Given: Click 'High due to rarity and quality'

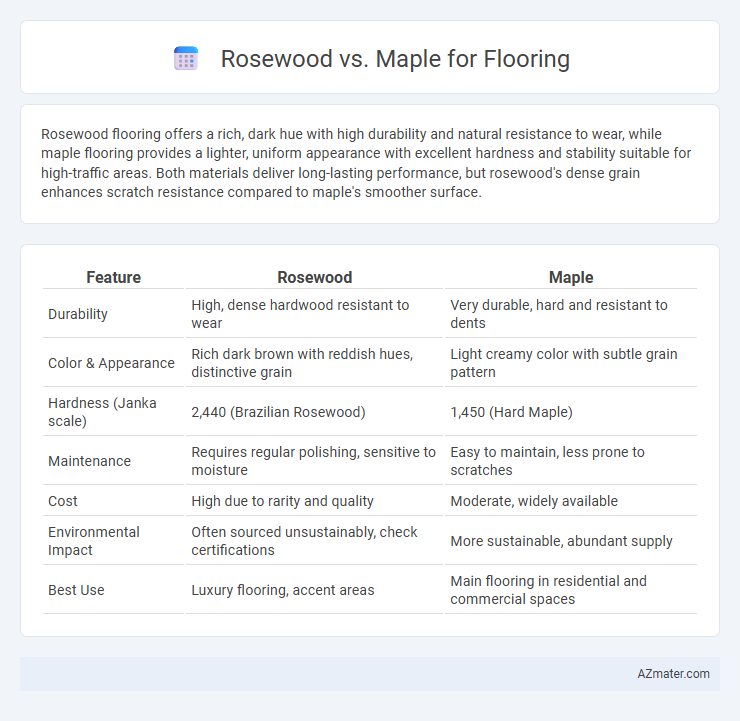Looking at the screenshot, I should coord(282,501).
